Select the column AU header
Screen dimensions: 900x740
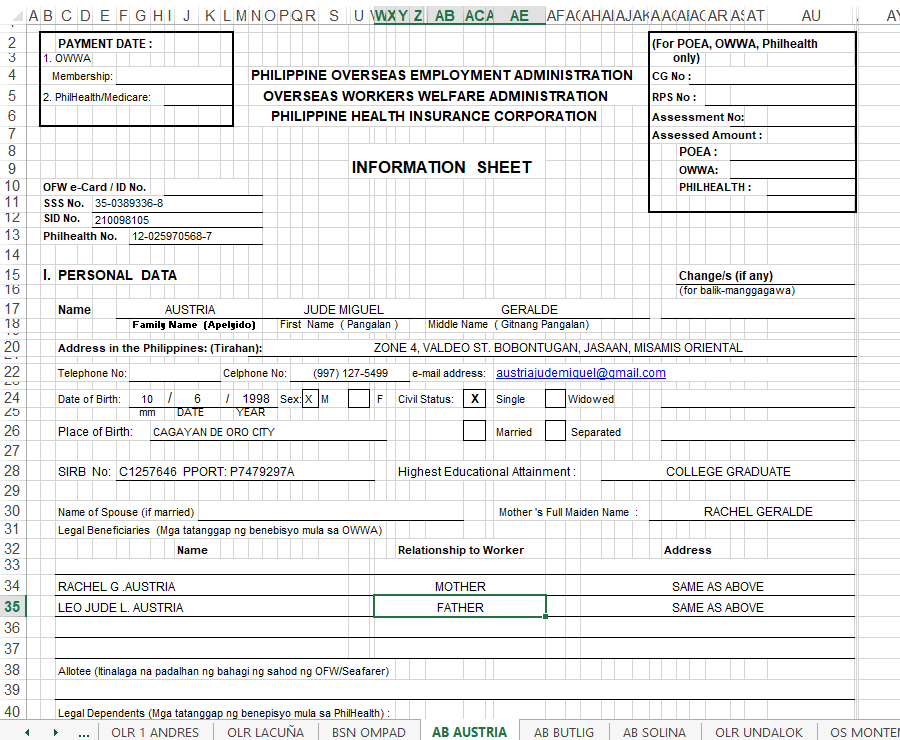(x=810, y=16)
